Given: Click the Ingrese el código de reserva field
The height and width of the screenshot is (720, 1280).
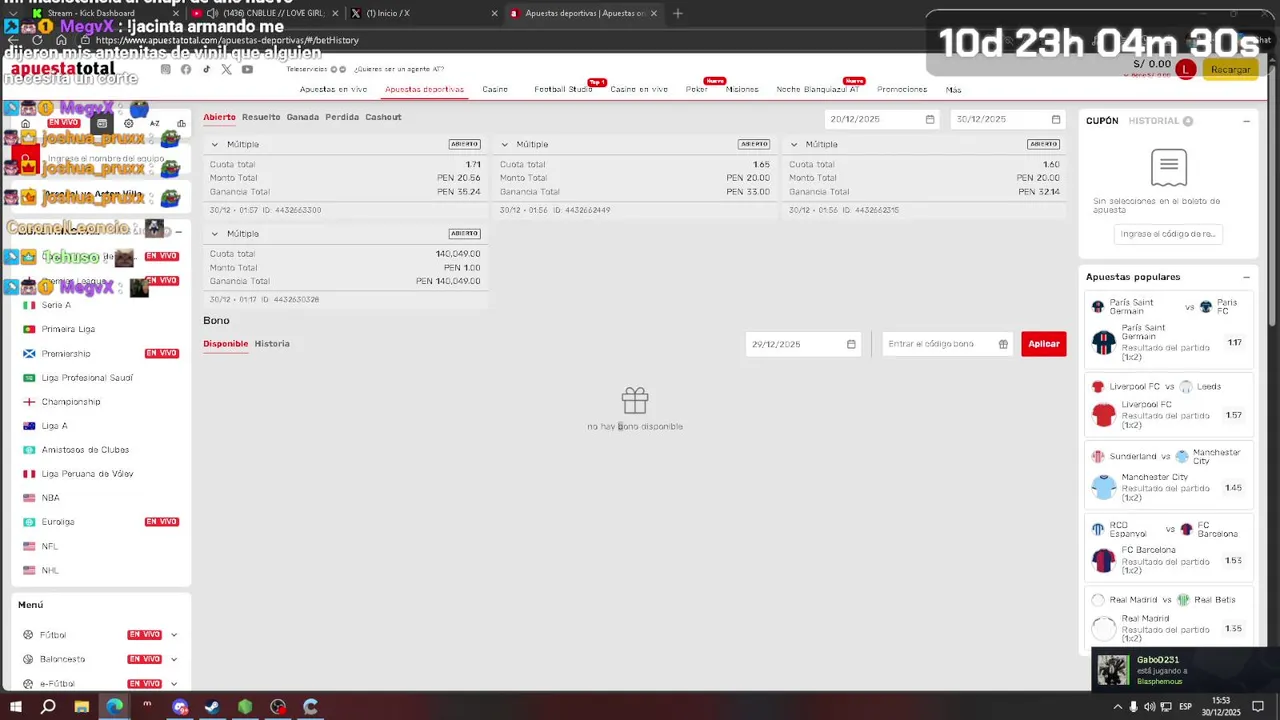Looking at the screenshot, I should pyautogui.click(x=1168, y=234).
